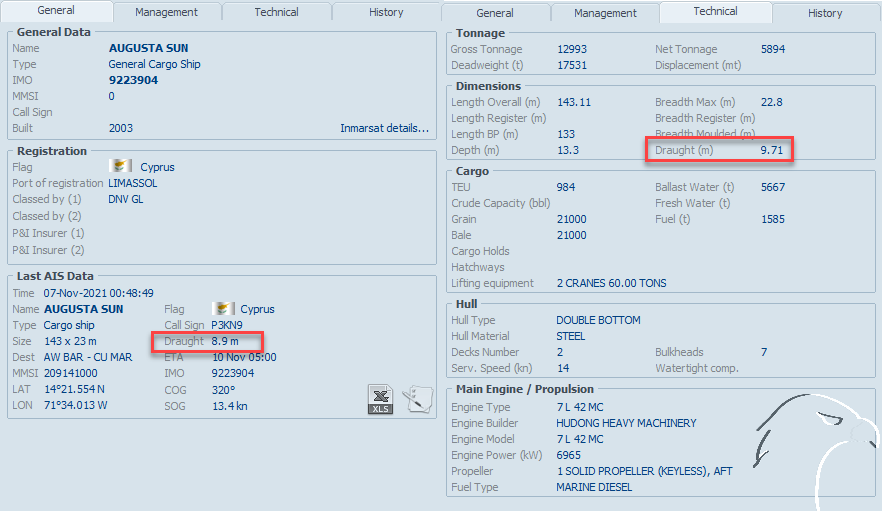This screenshot has height=511, width=882.
Task: Open History tab in right tab strip
Action: 825,13
